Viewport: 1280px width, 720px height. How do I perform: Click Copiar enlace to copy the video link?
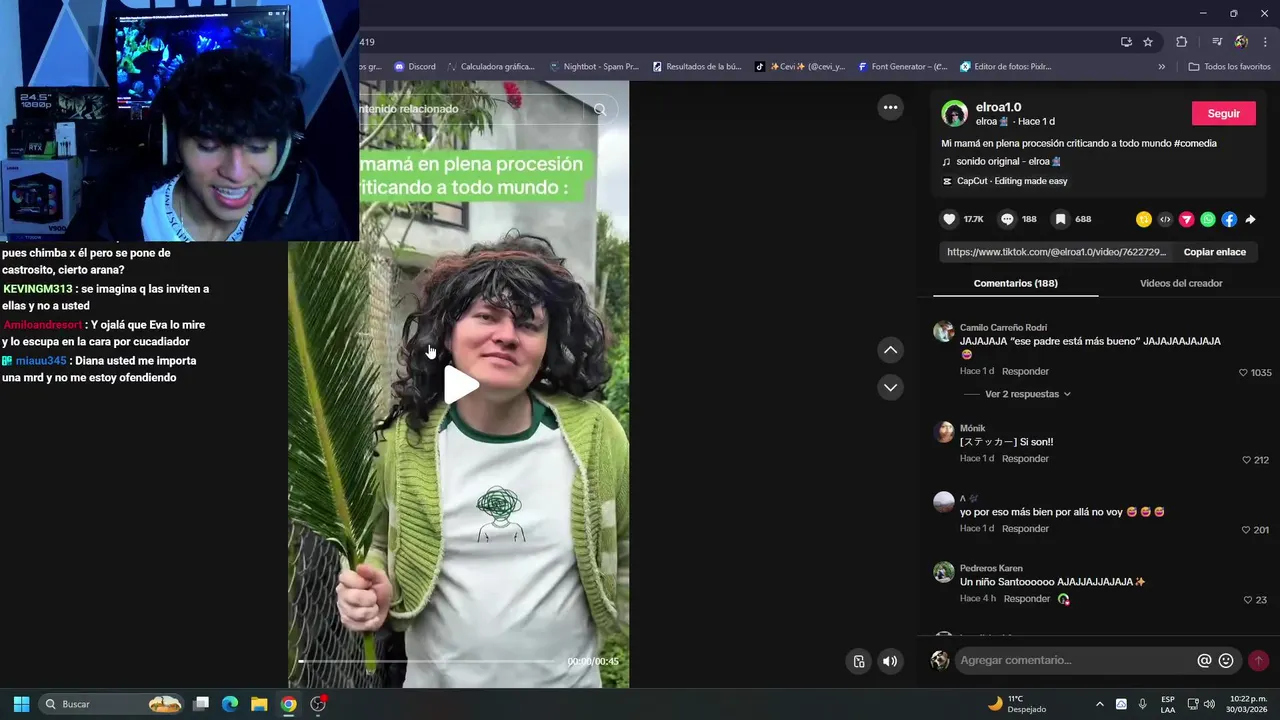pos(1214,252)
